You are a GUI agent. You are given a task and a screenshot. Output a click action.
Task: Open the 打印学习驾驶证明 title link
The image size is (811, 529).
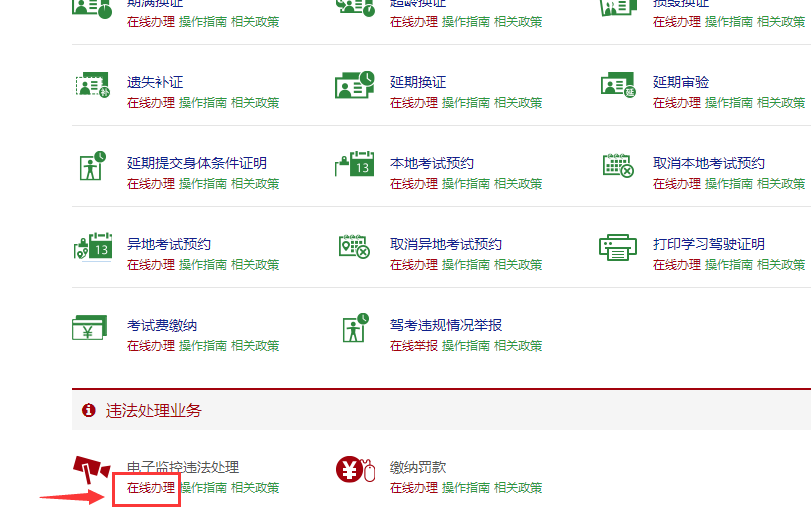point(709,244)
